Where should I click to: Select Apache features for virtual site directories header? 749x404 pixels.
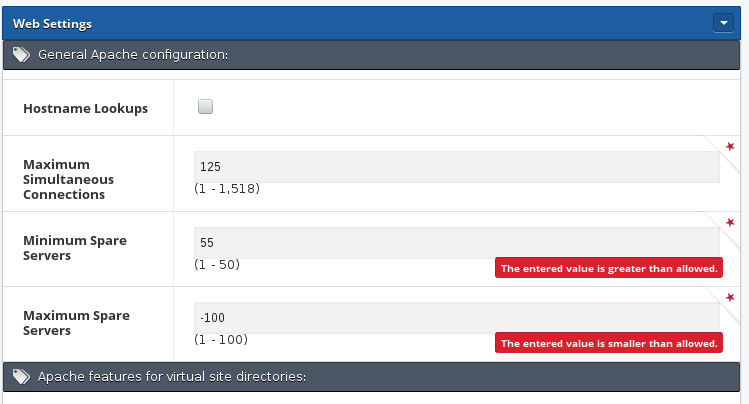[x=371, y=377]
